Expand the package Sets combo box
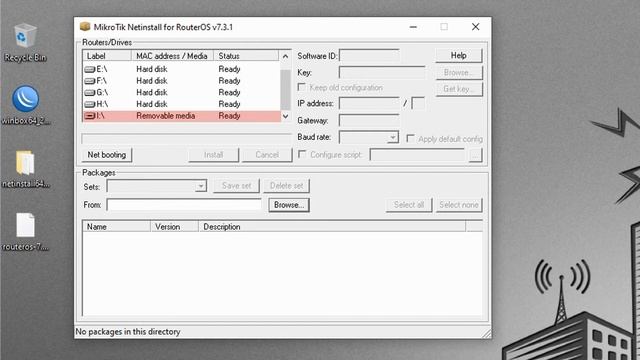Image resolution: width=640 pixels, height=360 pixels. pos(200,186)
